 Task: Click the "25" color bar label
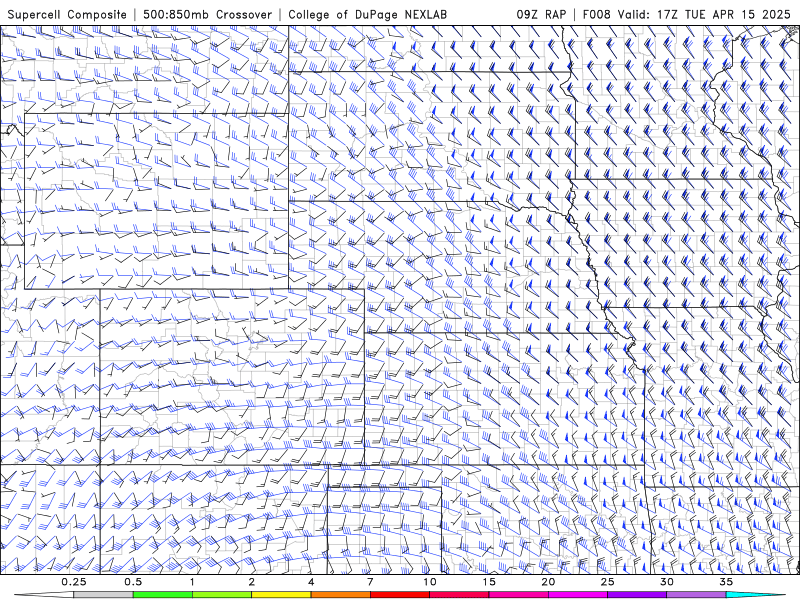608,582
